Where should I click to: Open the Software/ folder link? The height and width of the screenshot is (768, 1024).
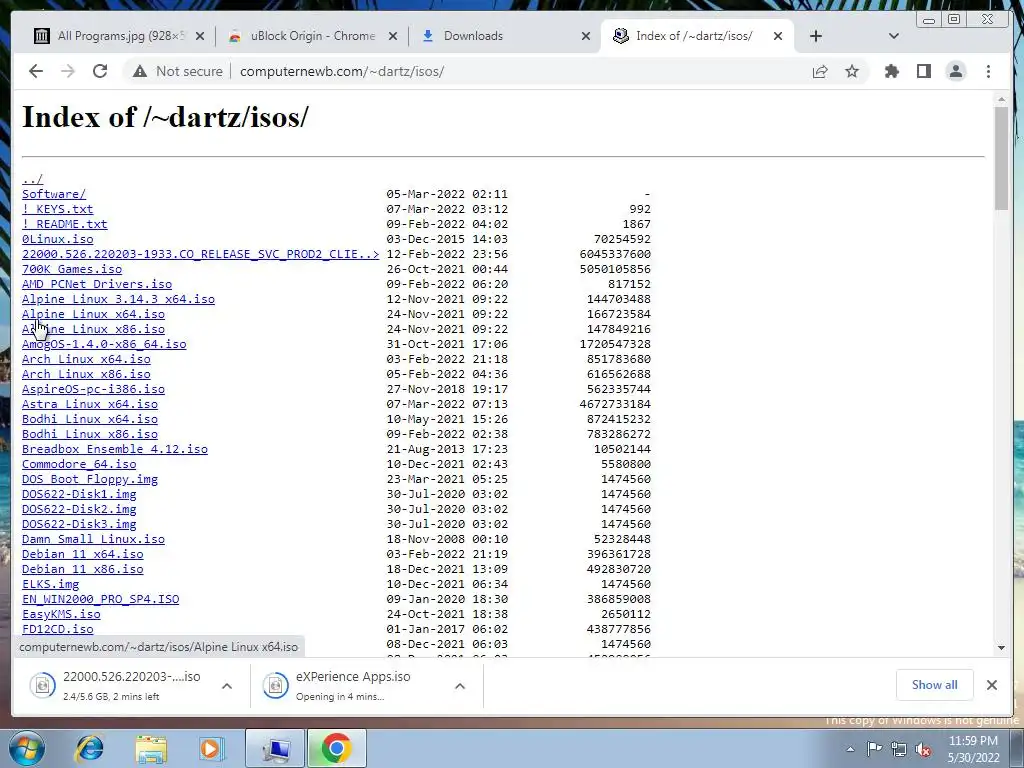click(x=54, y=194)
